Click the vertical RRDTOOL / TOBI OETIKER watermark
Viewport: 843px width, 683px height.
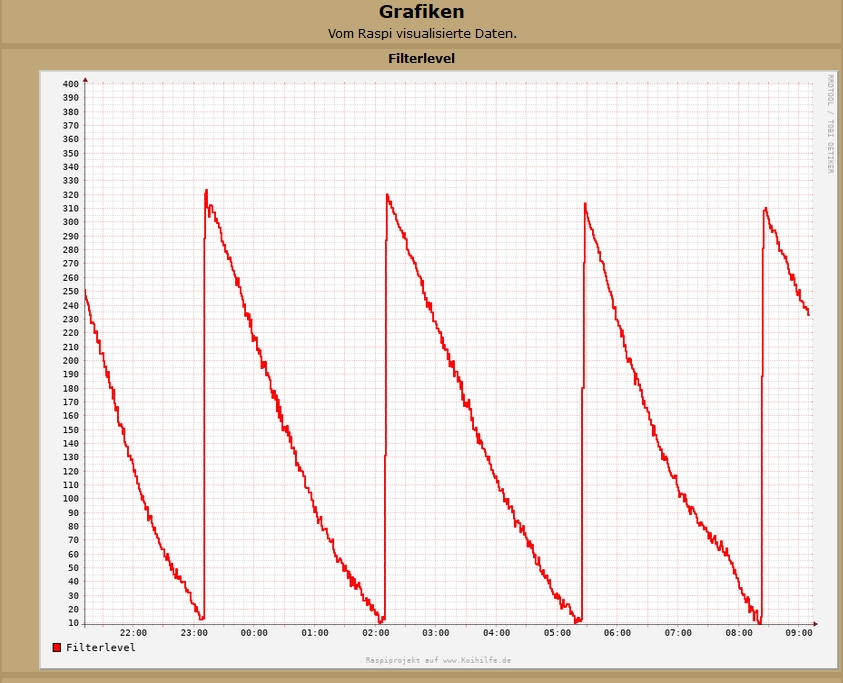pyautogui.click(x=829, y=123)
